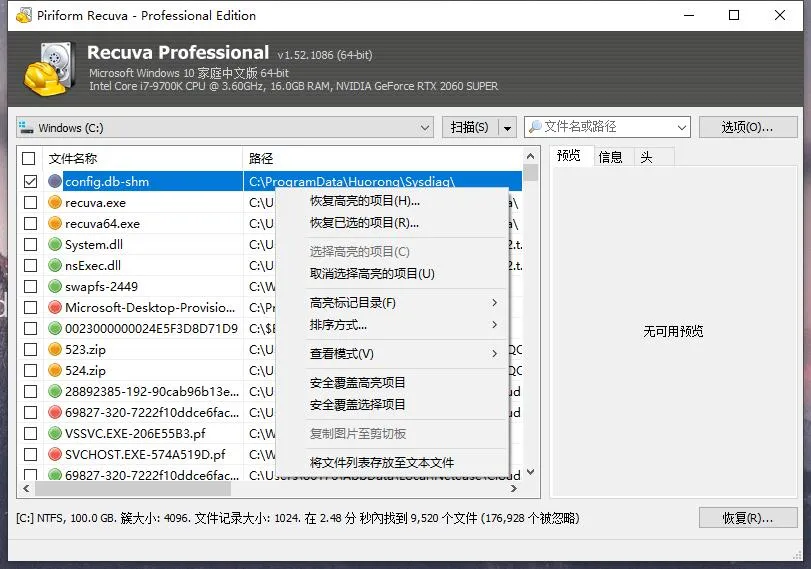Switch to the 信息 tab
811x569 pixels.
point(610,157)
